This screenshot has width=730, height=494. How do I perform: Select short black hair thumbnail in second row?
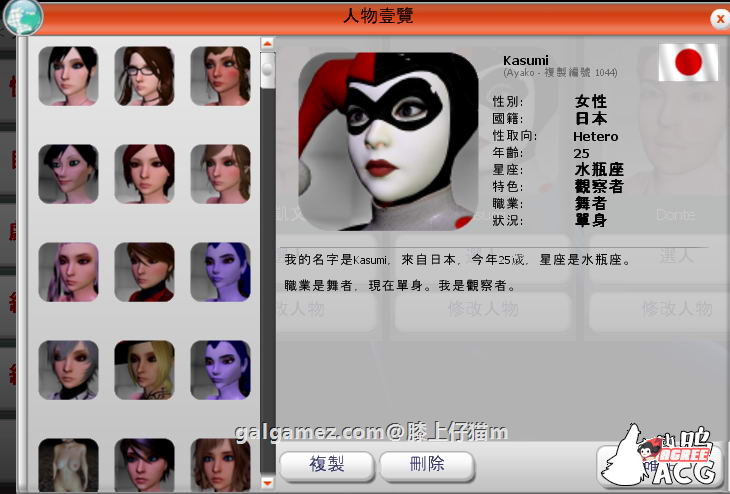[68, 174]
